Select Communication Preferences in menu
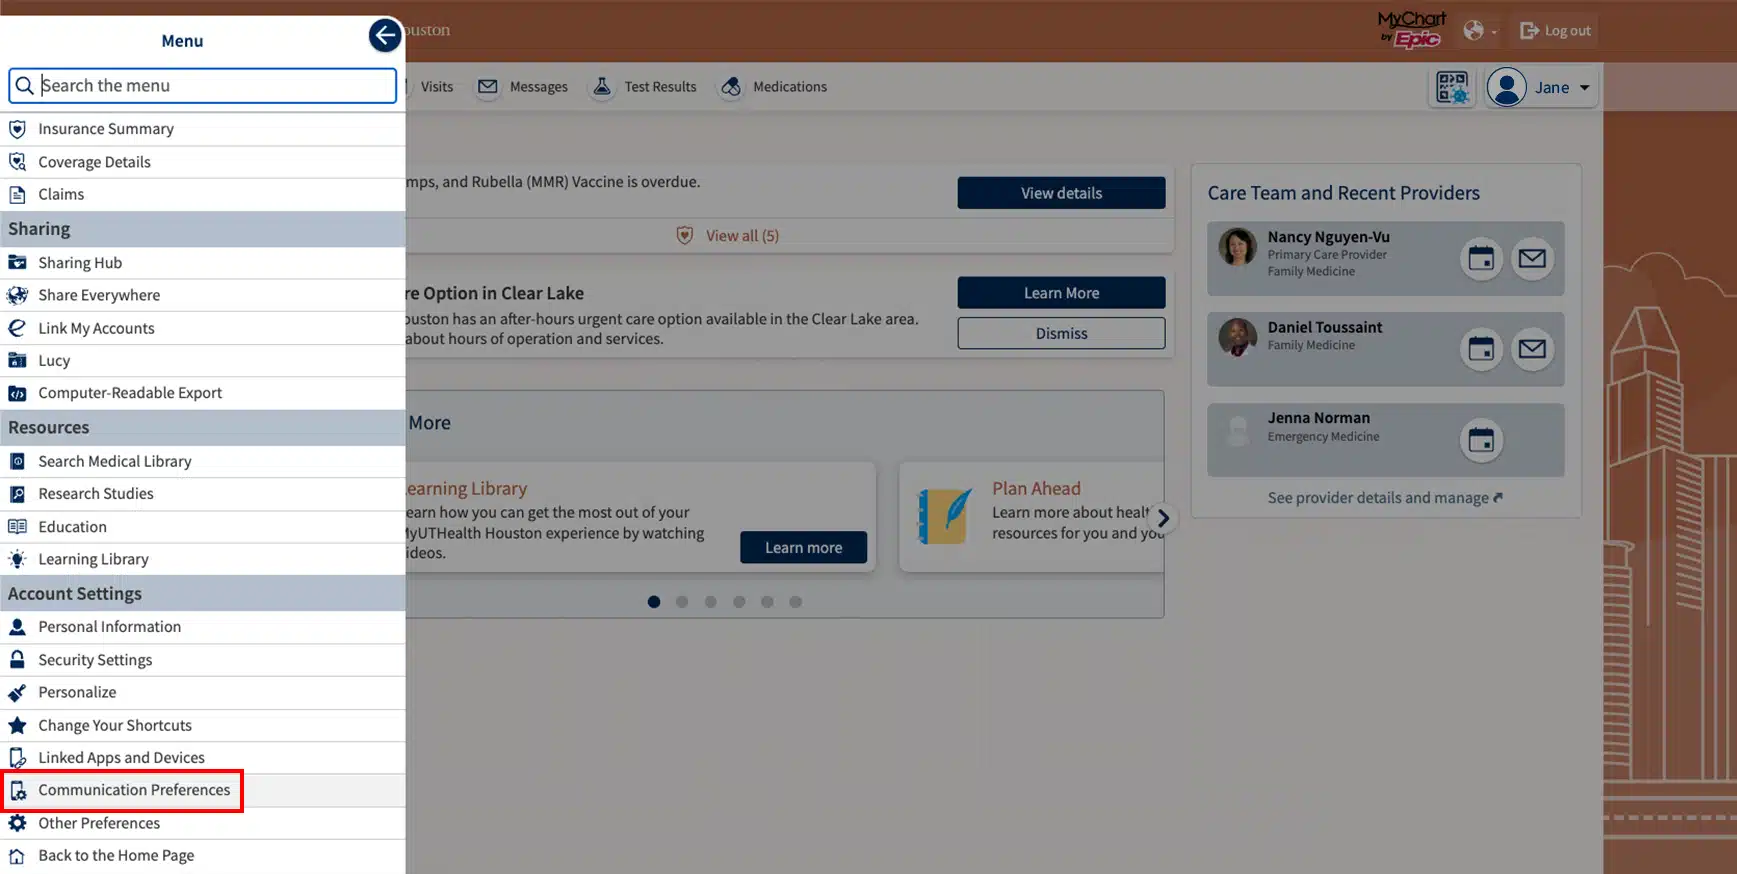The image size is (1737, 874). [134, 790]
